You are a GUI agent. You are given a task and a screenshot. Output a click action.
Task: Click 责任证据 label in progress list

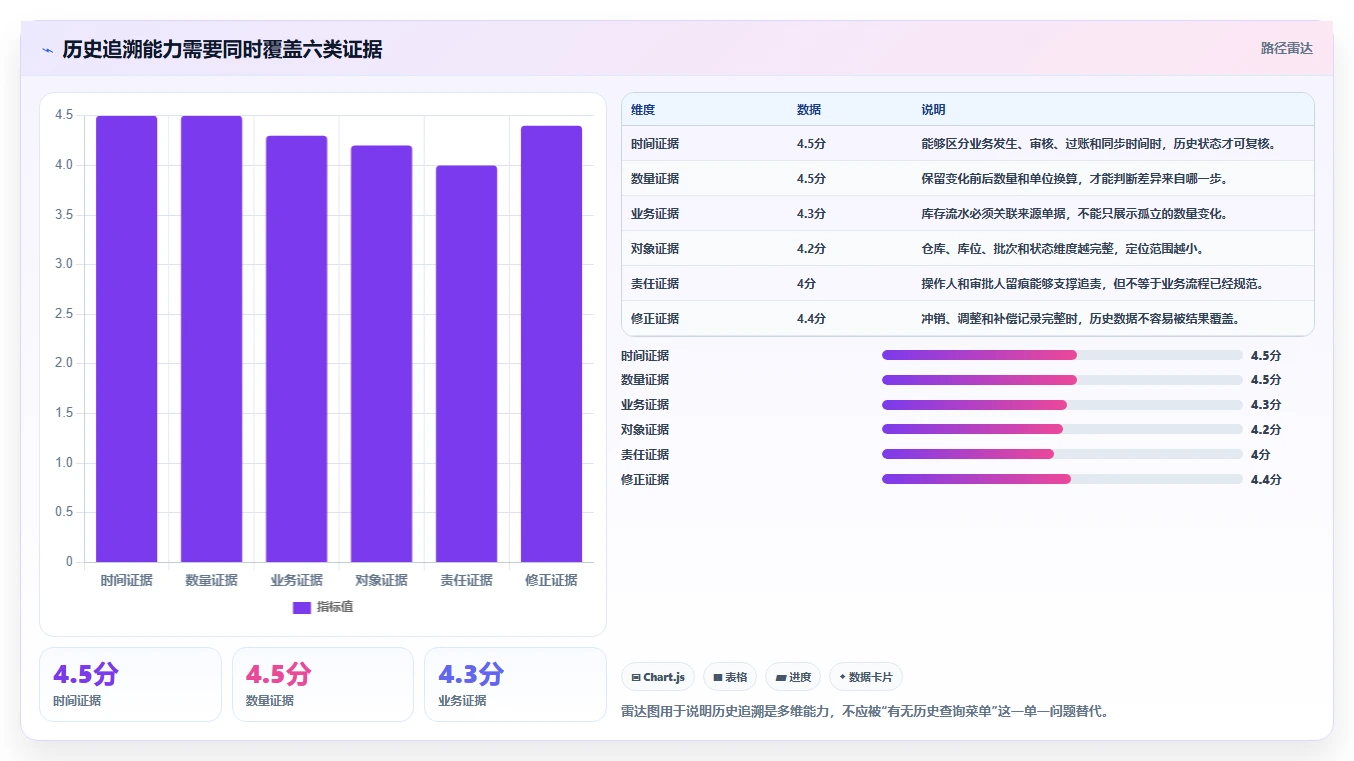click(645, 455)
